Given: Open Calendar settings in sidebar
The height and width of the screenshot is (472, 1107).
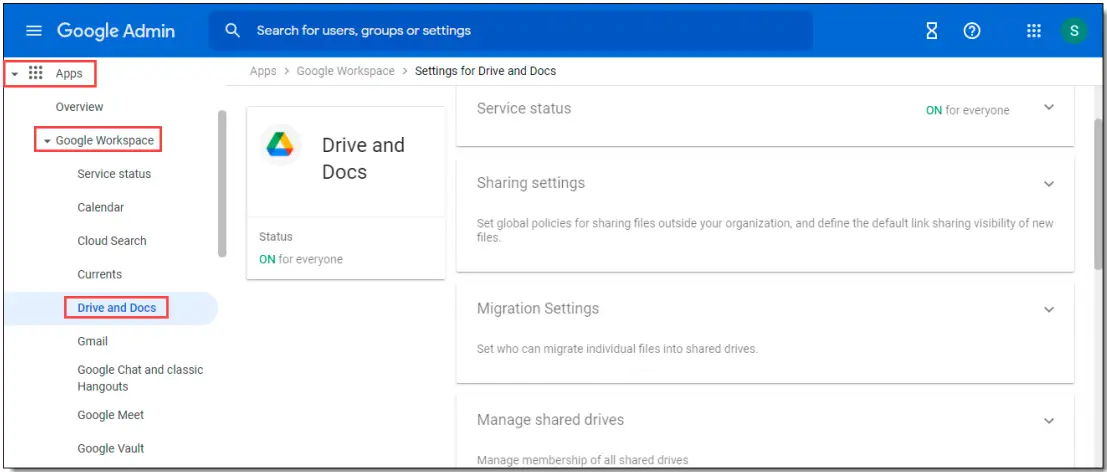Looking at the screenshot, I should click(100, 207).
